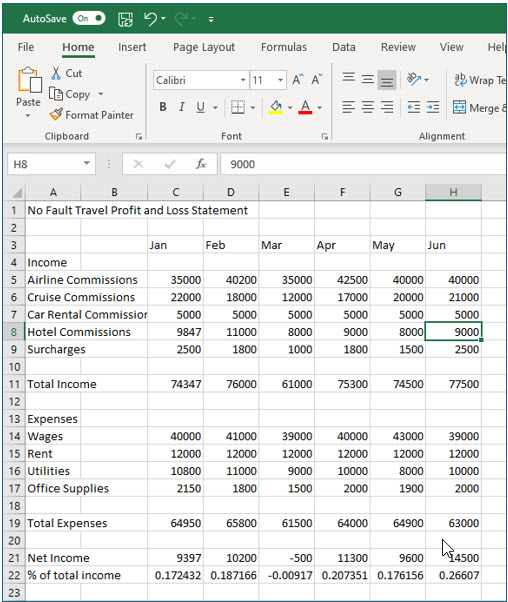This screenshot has width=508, height=602.
Task: Click the Select All corner triangle
Action: 16,192
